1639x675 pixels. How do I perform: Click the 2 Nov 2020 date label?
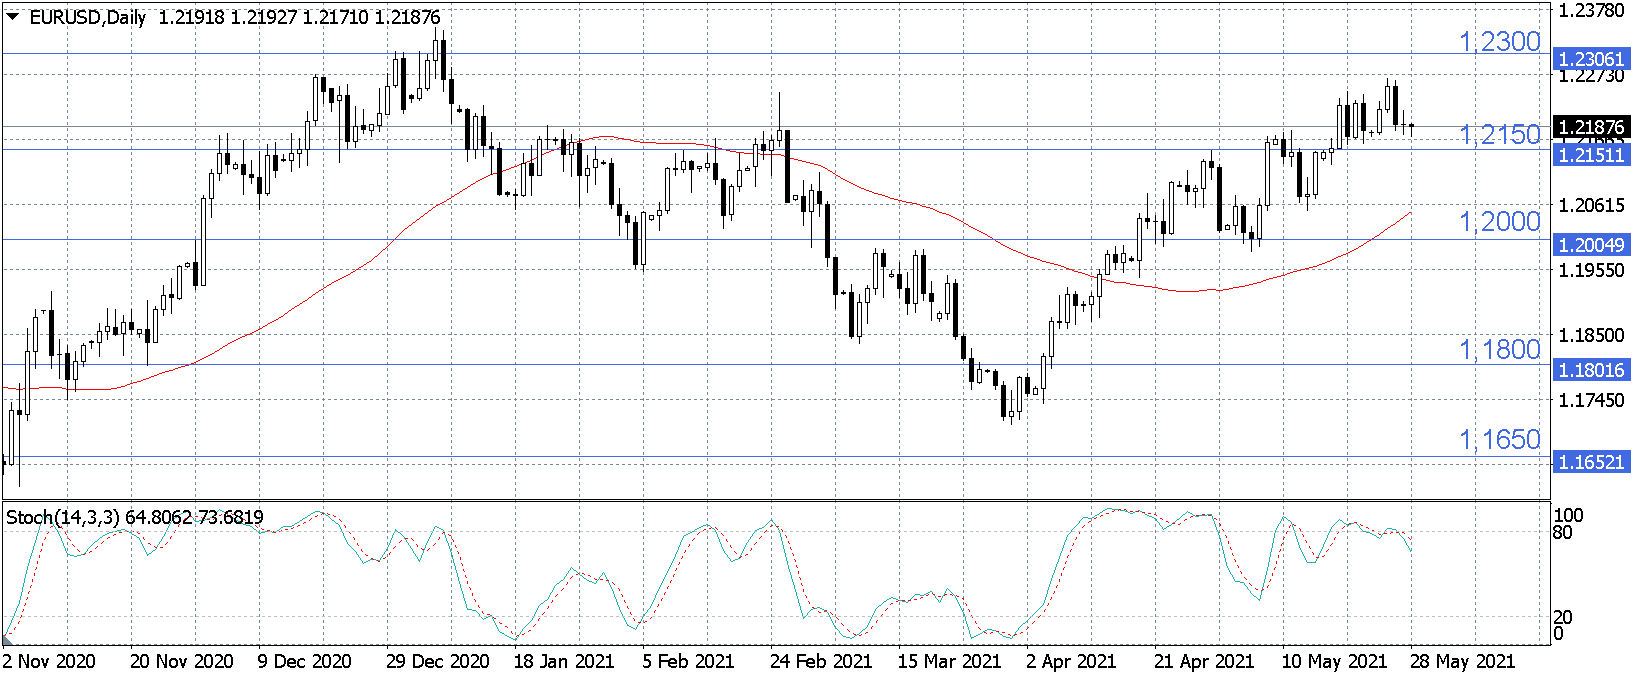tap(50, 661)
